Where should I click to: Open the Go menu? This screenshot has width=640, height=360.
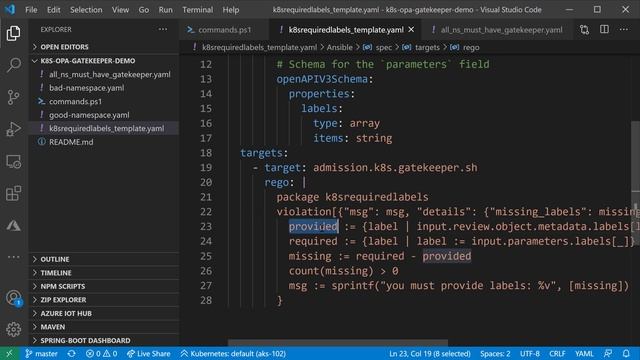click(144, 10)
